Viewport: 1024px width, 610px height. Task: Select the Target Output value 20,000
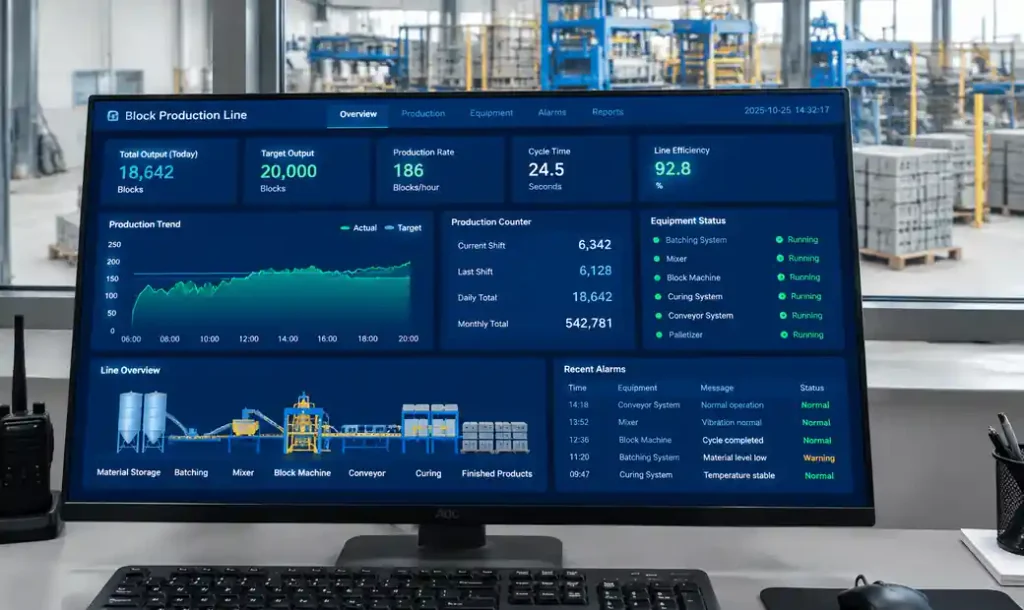288,171
